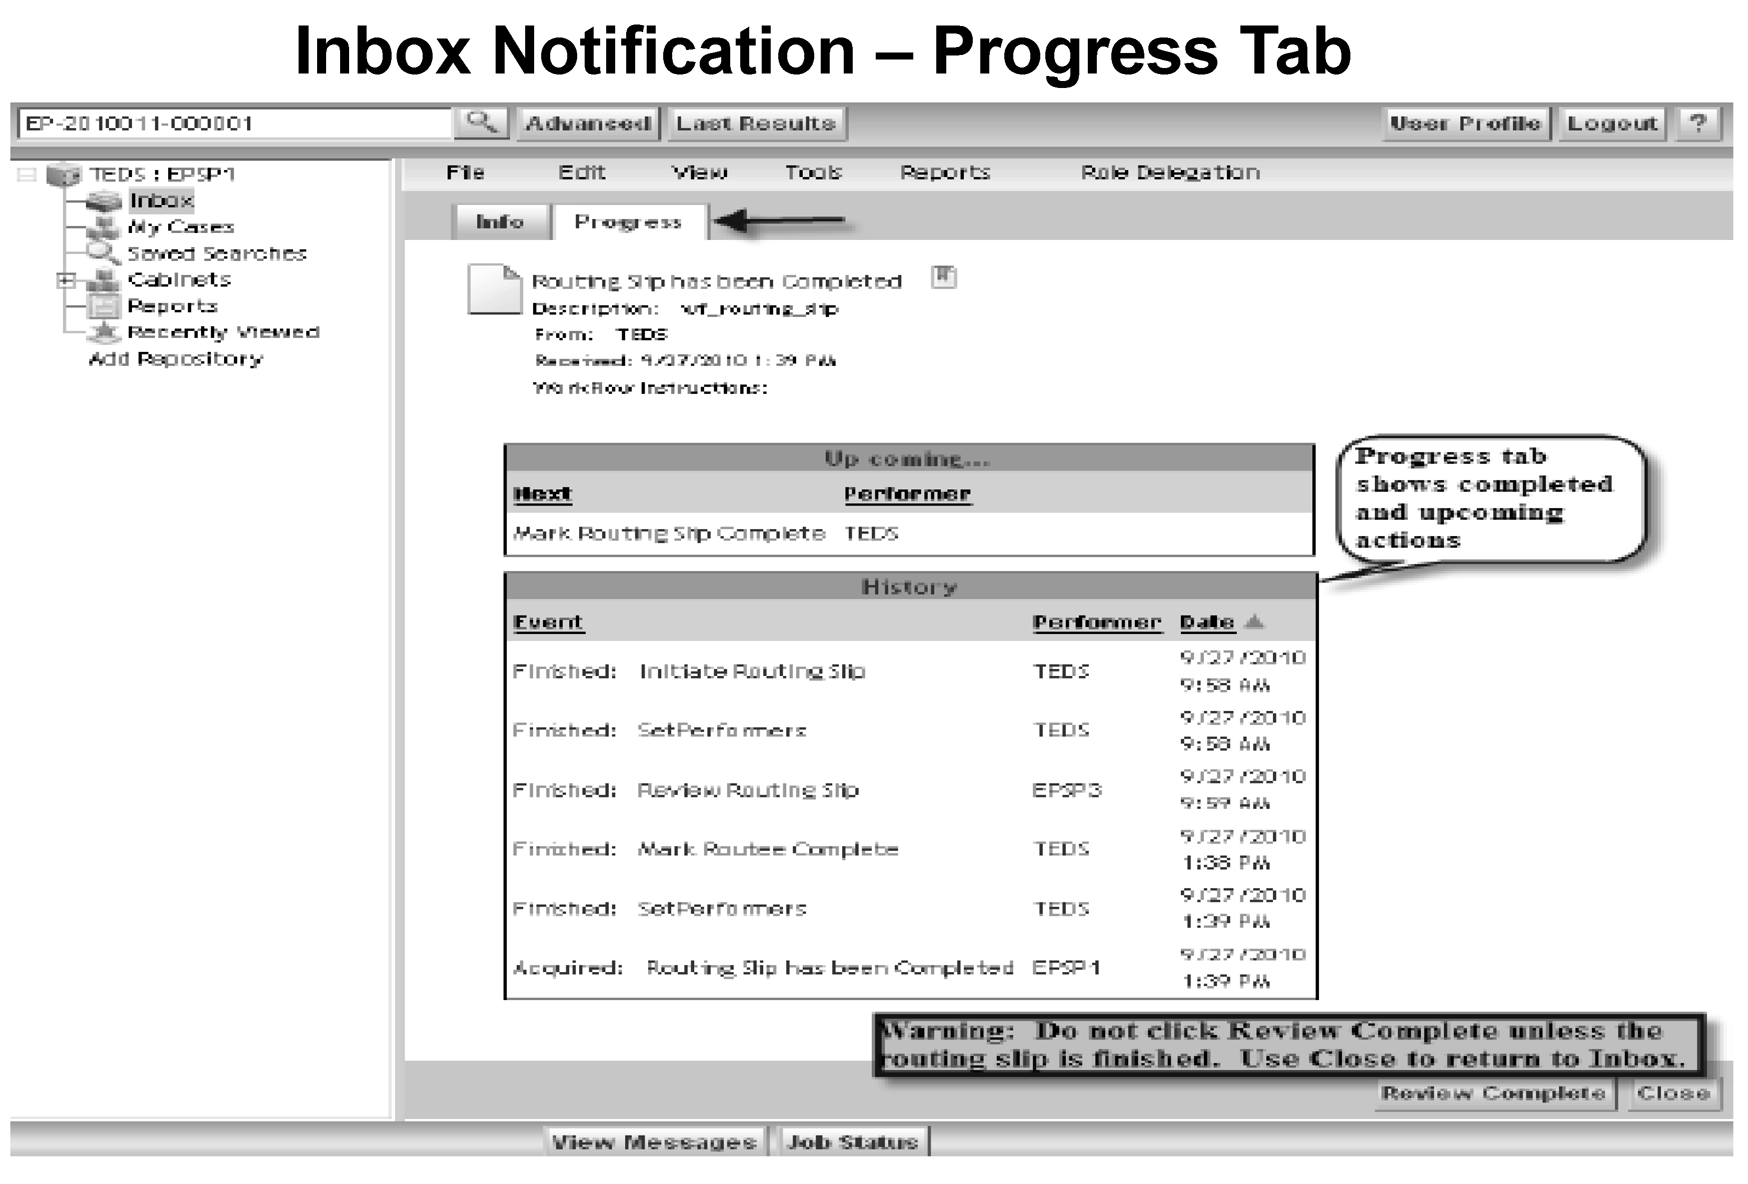Click the Reports icon in sidebar

coord(103,306)
